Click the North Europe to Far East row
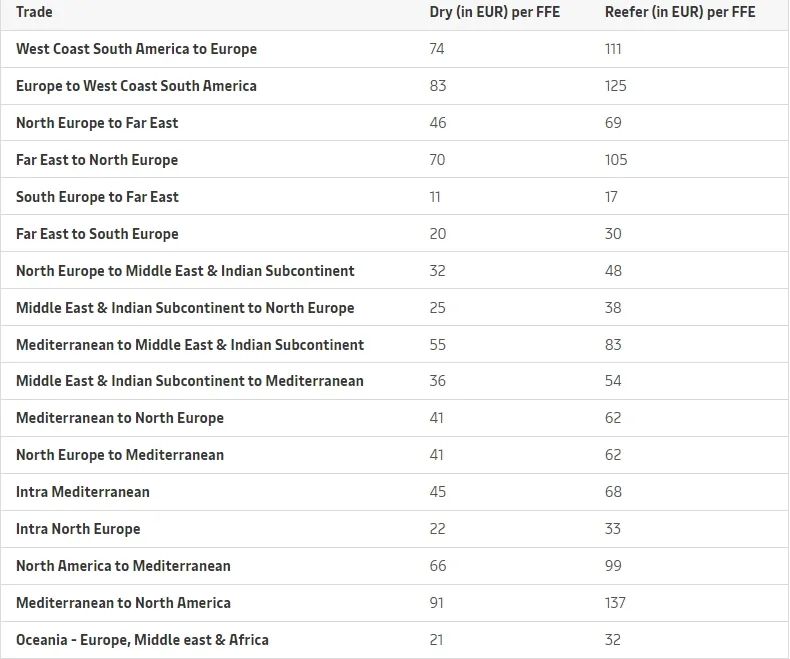Image resolution: width=790 pixels, height=659 pixels. pos(395,123)
